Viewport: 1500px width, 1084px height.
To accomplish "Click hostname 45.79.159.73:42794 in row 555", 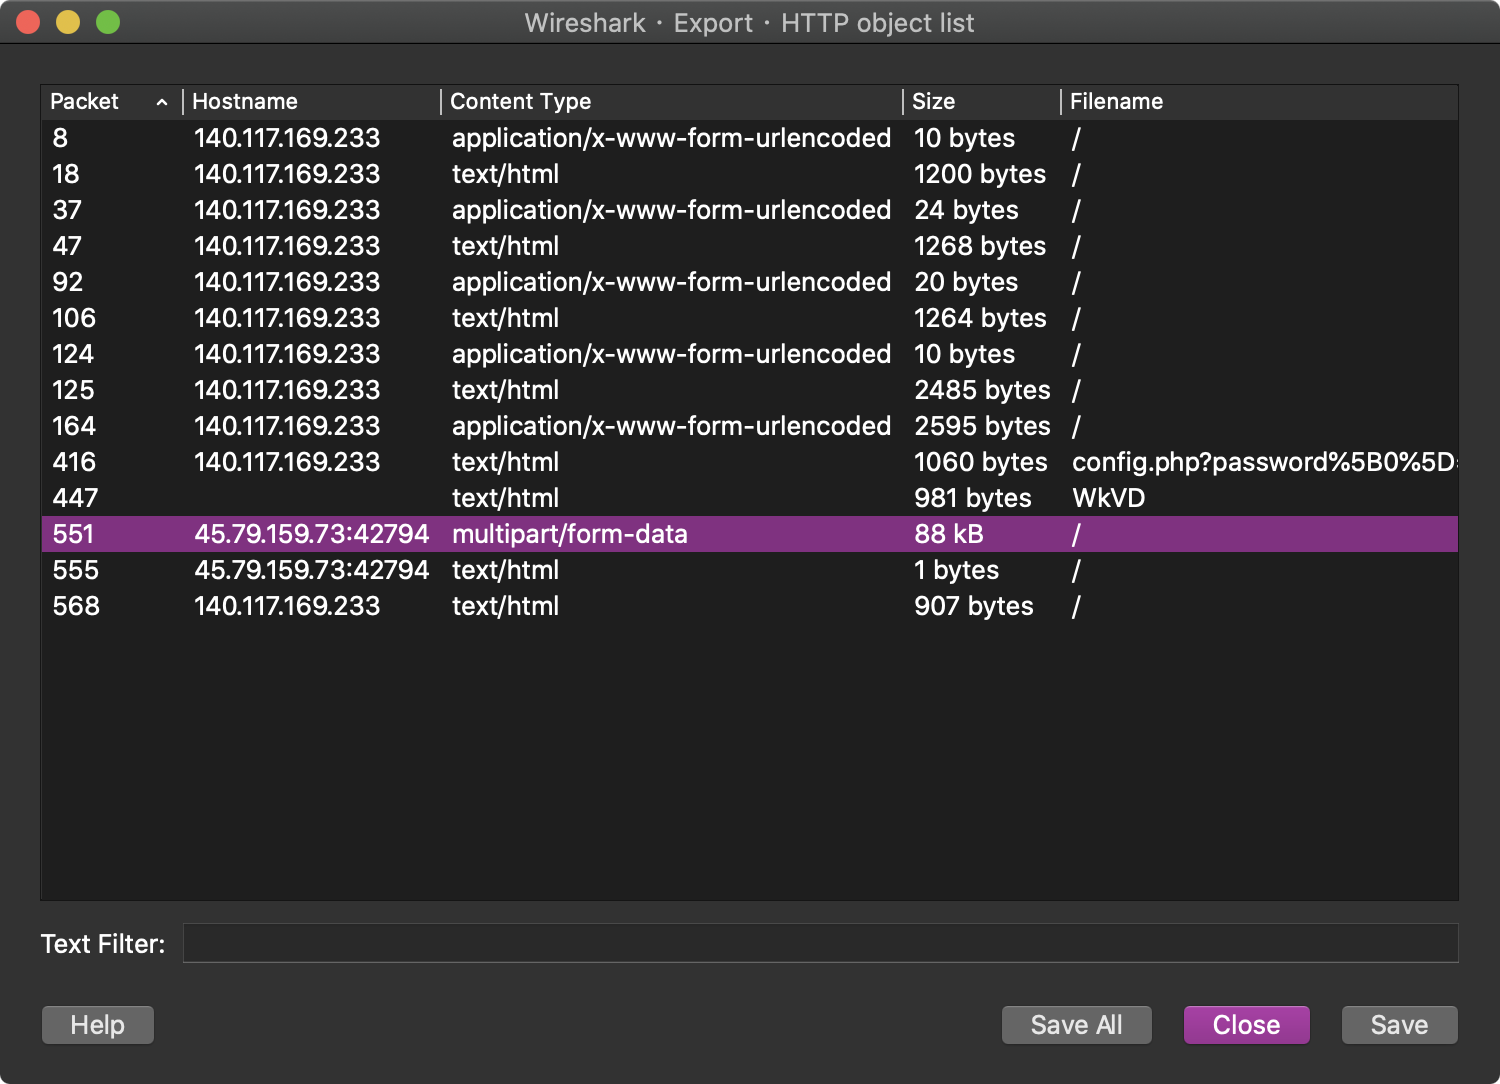I will pos(311,570).
